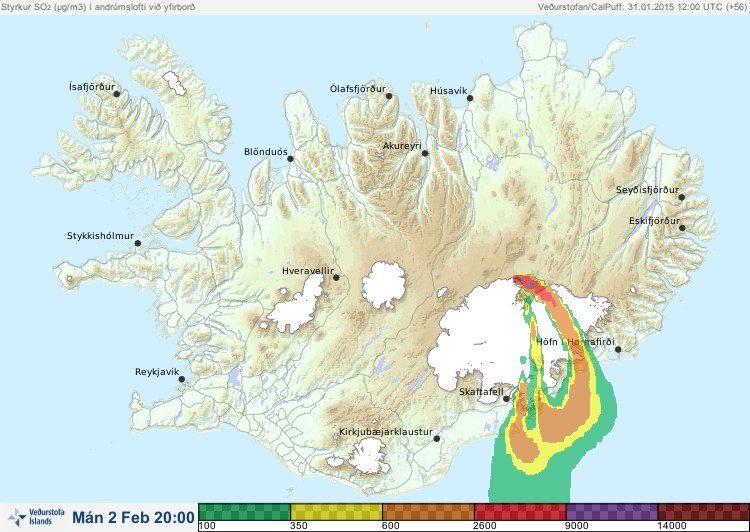The width and height of the screenshot is (750, 532).
Task: Click the 'Mán 2 Feb 20:00' forecast time
Action: pyautogui.click(x=133, y=517)
